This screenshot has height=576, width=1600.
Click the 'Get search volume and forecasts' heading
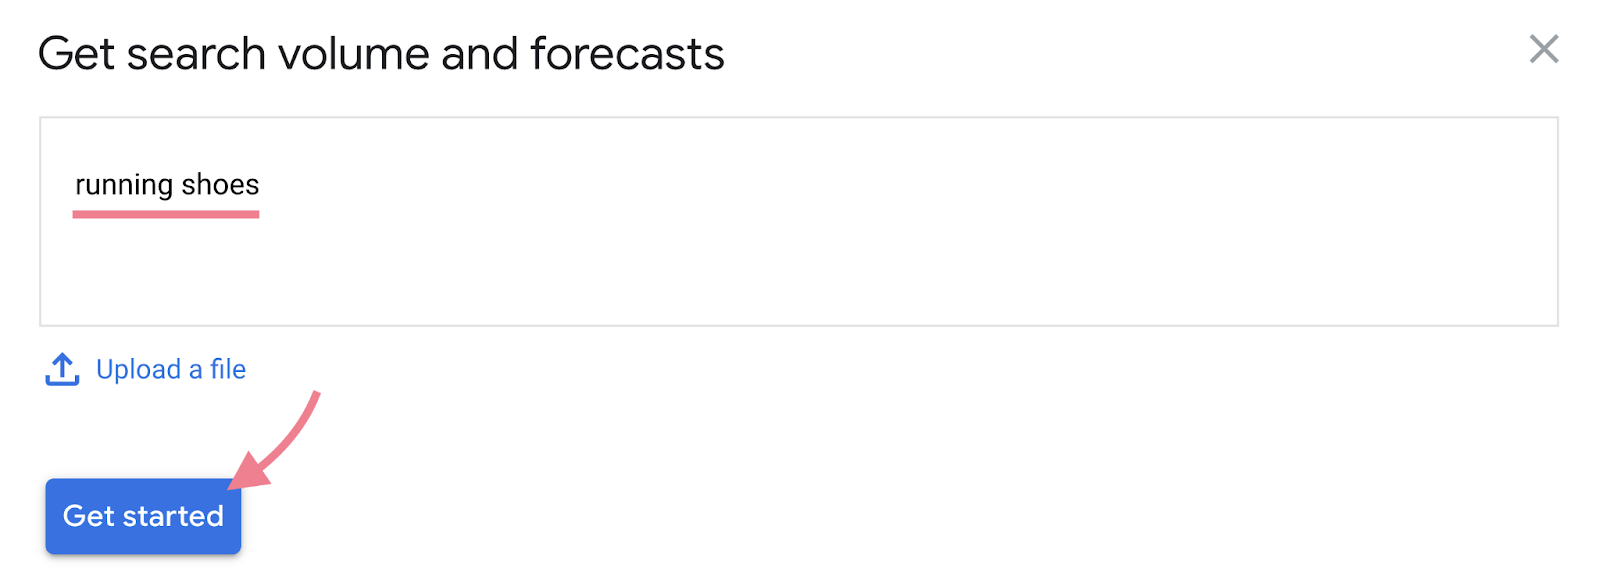(381, 54)
